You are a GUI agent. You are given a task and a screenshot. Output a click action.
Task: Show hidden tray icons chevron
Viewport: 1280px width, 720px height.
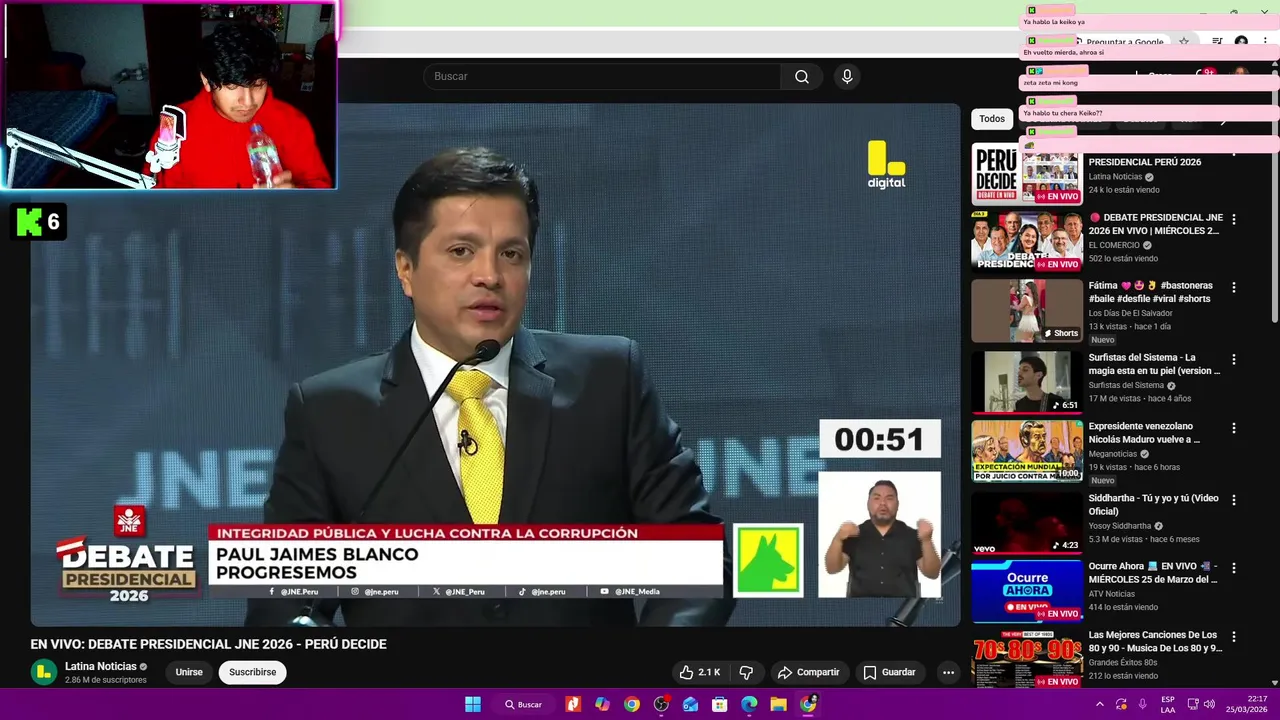(x=1100, y=704)
